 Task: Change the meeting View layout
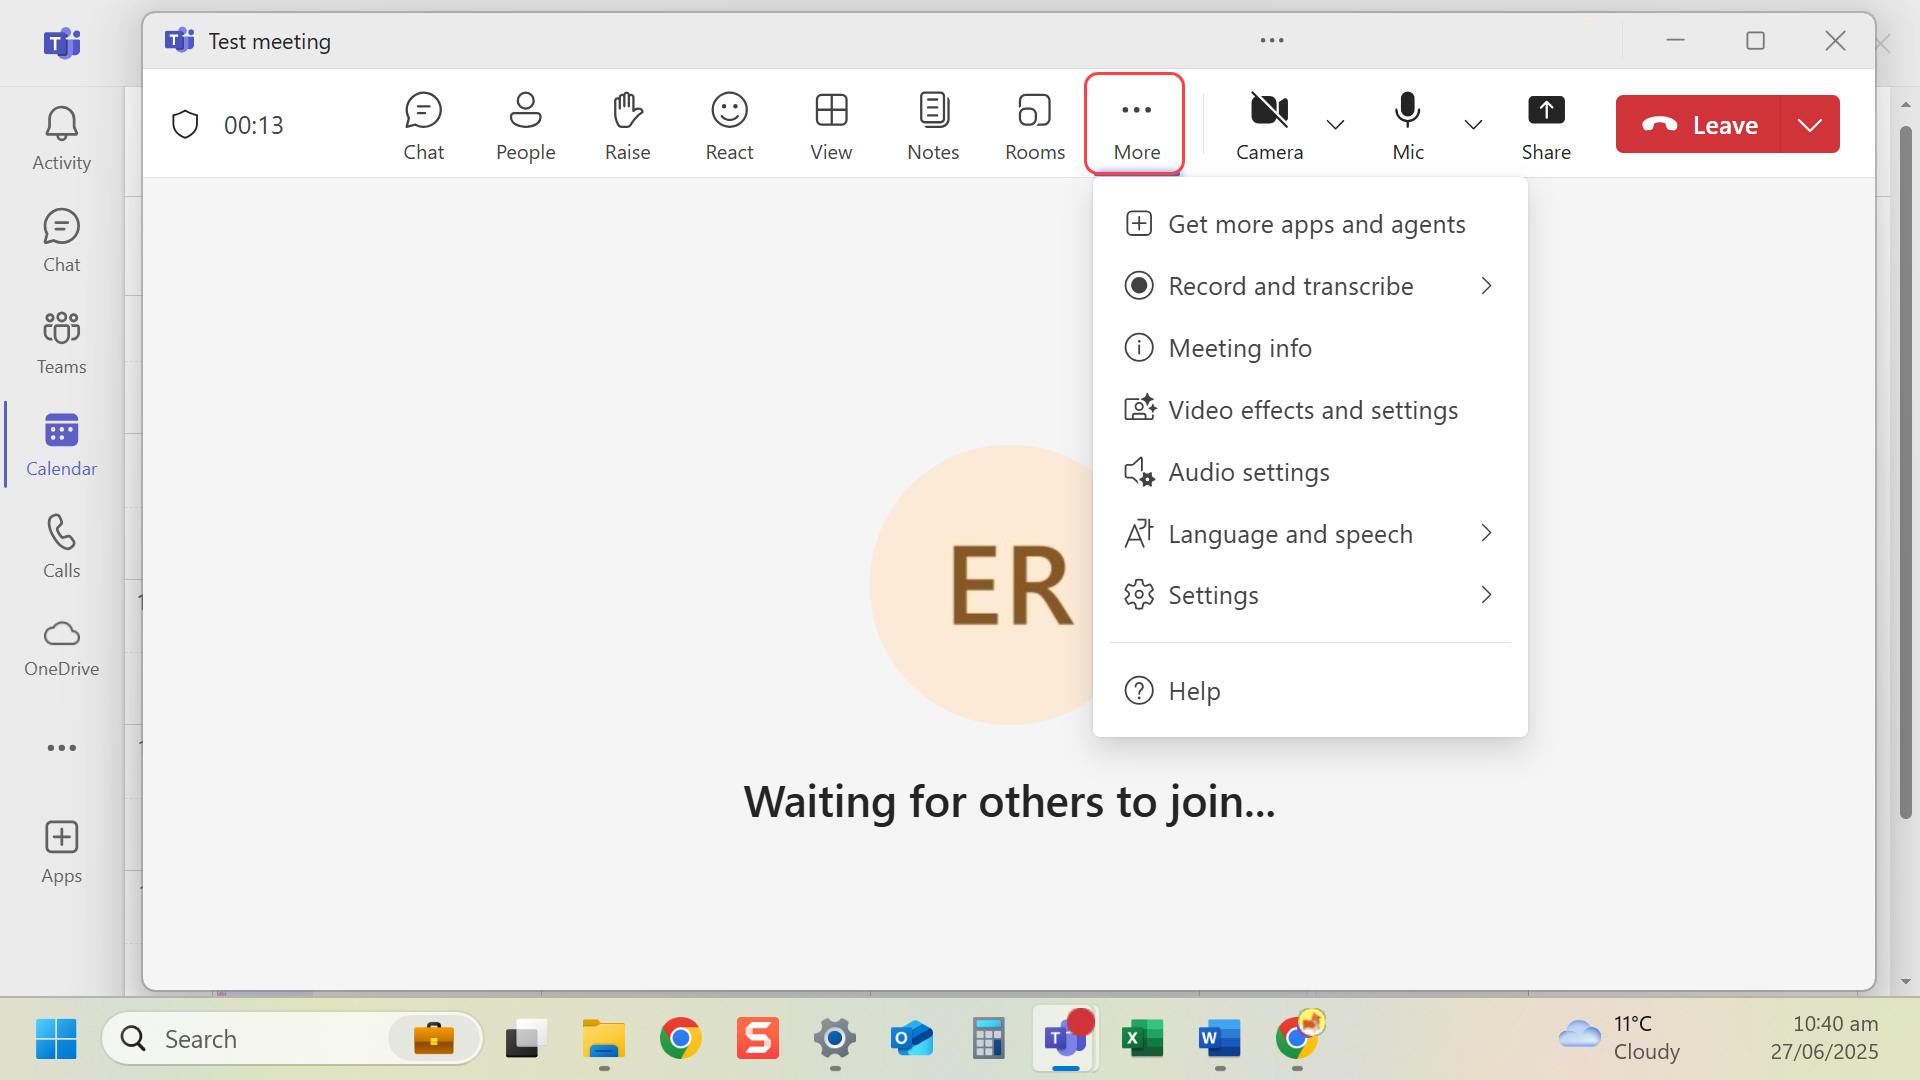(x=831, y=125)
